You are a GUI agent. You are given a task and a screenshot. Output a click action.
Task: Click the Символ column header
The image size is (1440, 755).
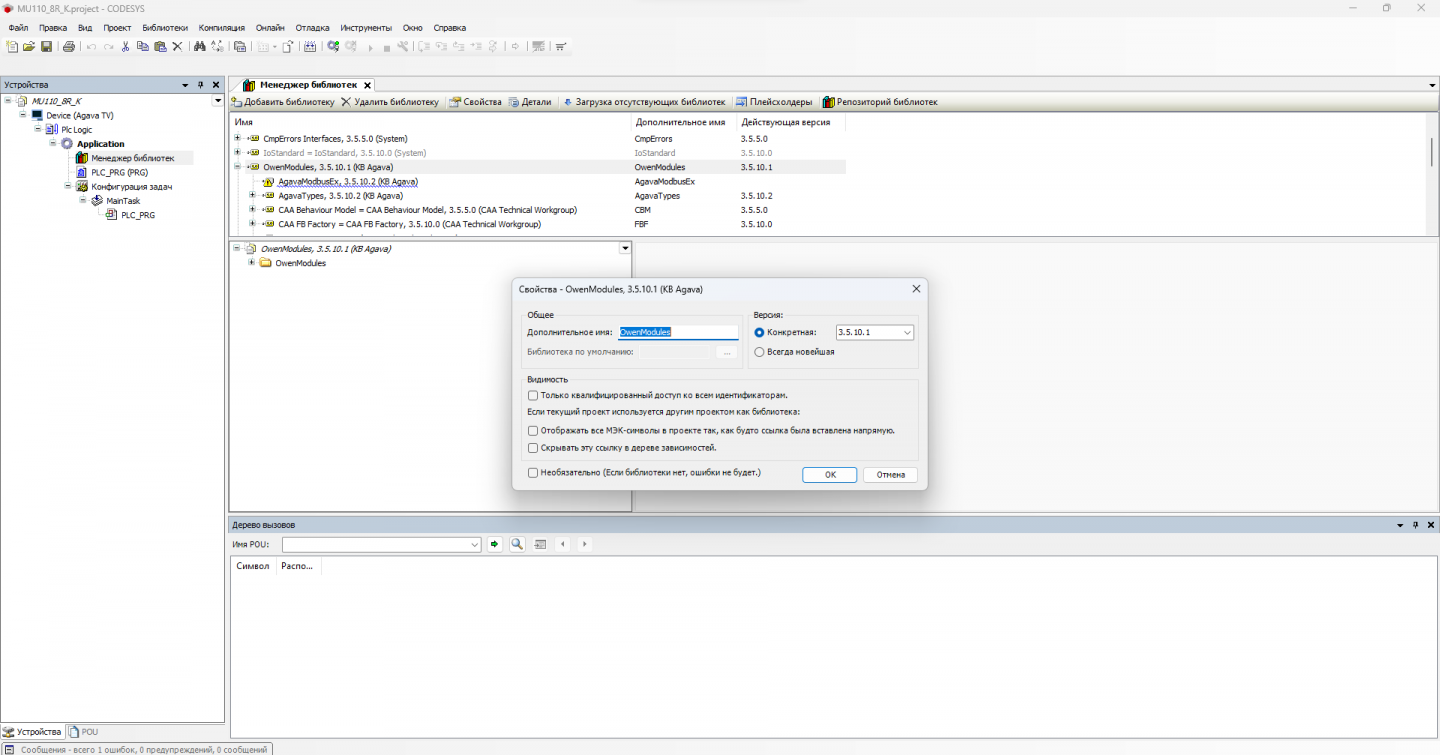coord(253,566)
